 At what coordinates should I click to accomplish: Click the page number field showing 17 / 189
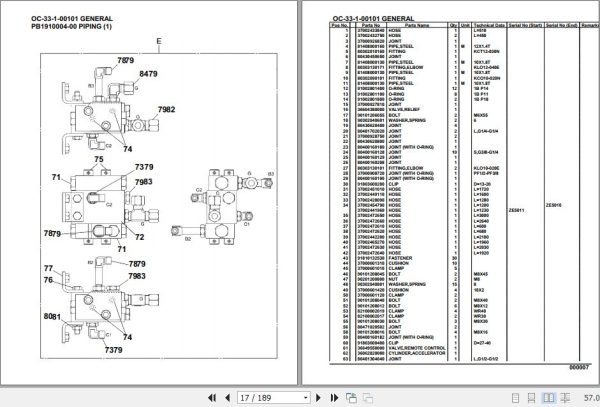click(x=269, y=398)
